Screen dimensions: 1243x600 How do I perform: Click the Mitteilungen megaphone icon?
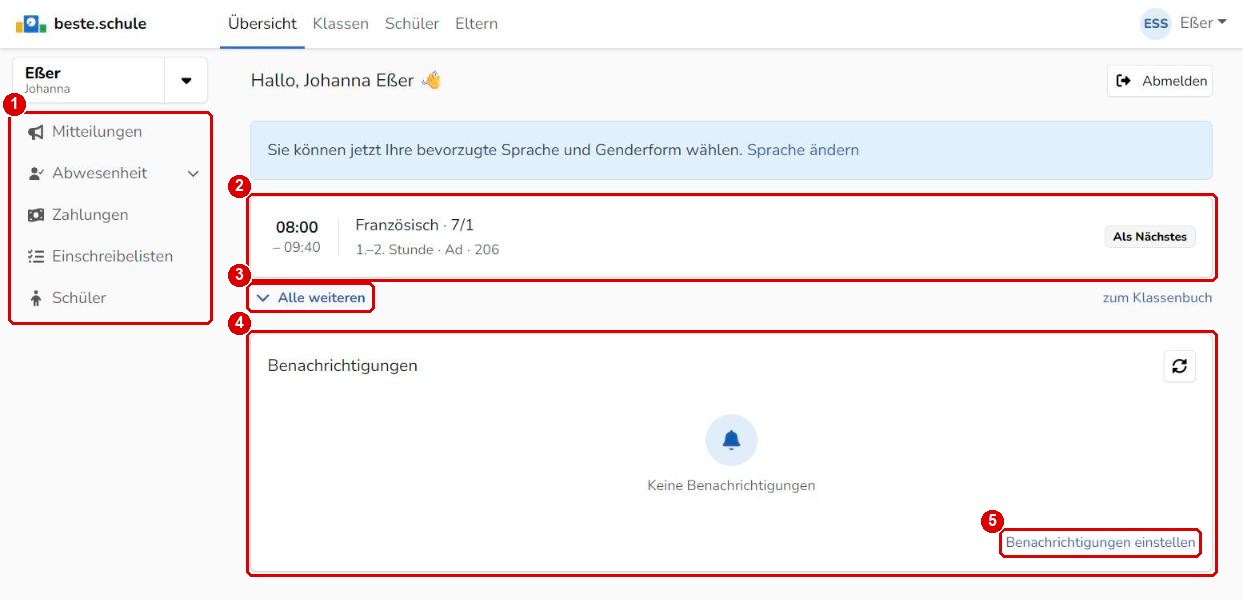pos(36,132)
